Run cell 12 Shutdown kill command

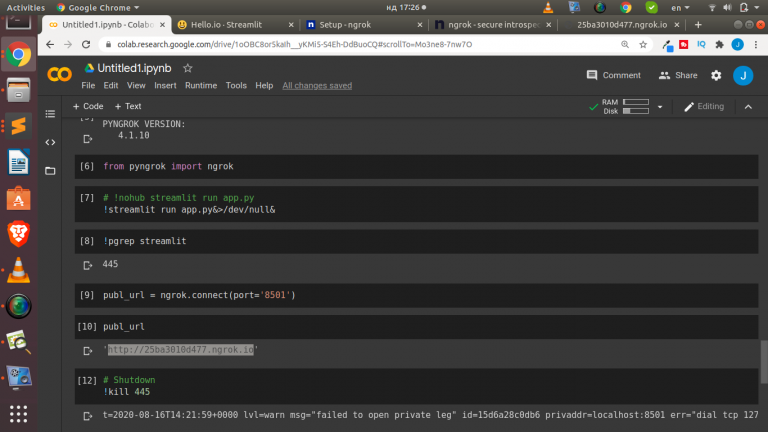[87, 381]
